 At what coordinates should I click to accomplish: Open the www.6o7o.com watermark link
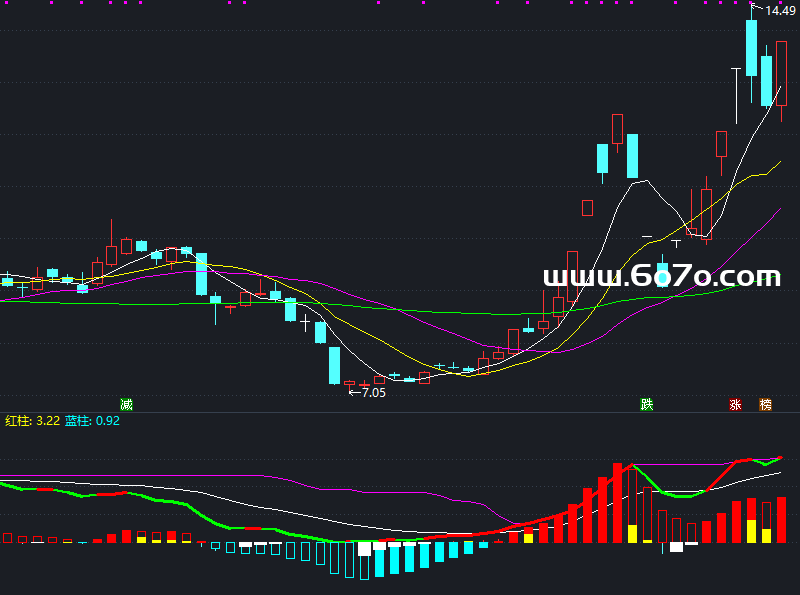(x=661, y=276)
